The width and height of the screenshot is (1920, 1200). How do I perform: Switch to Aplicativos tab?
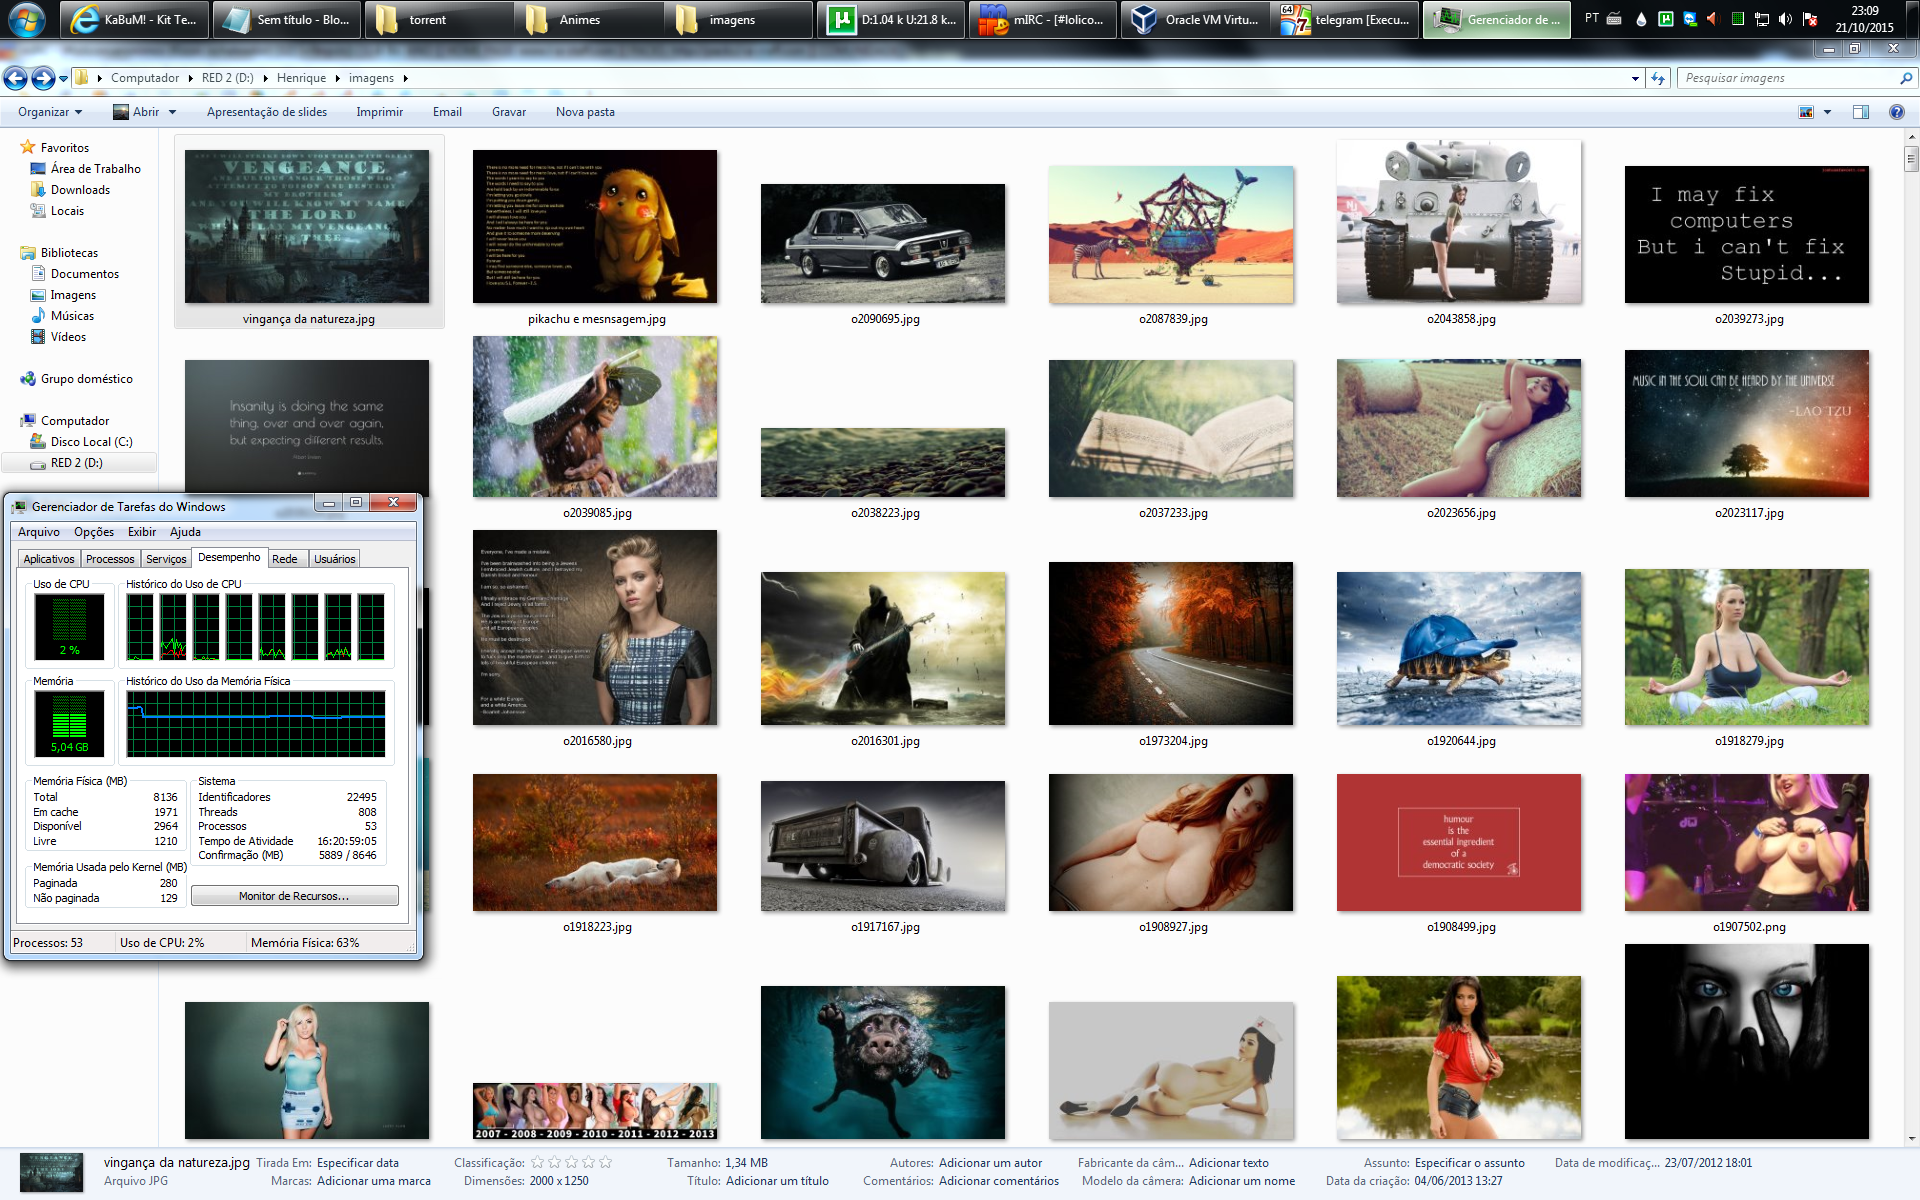[49, 559]
